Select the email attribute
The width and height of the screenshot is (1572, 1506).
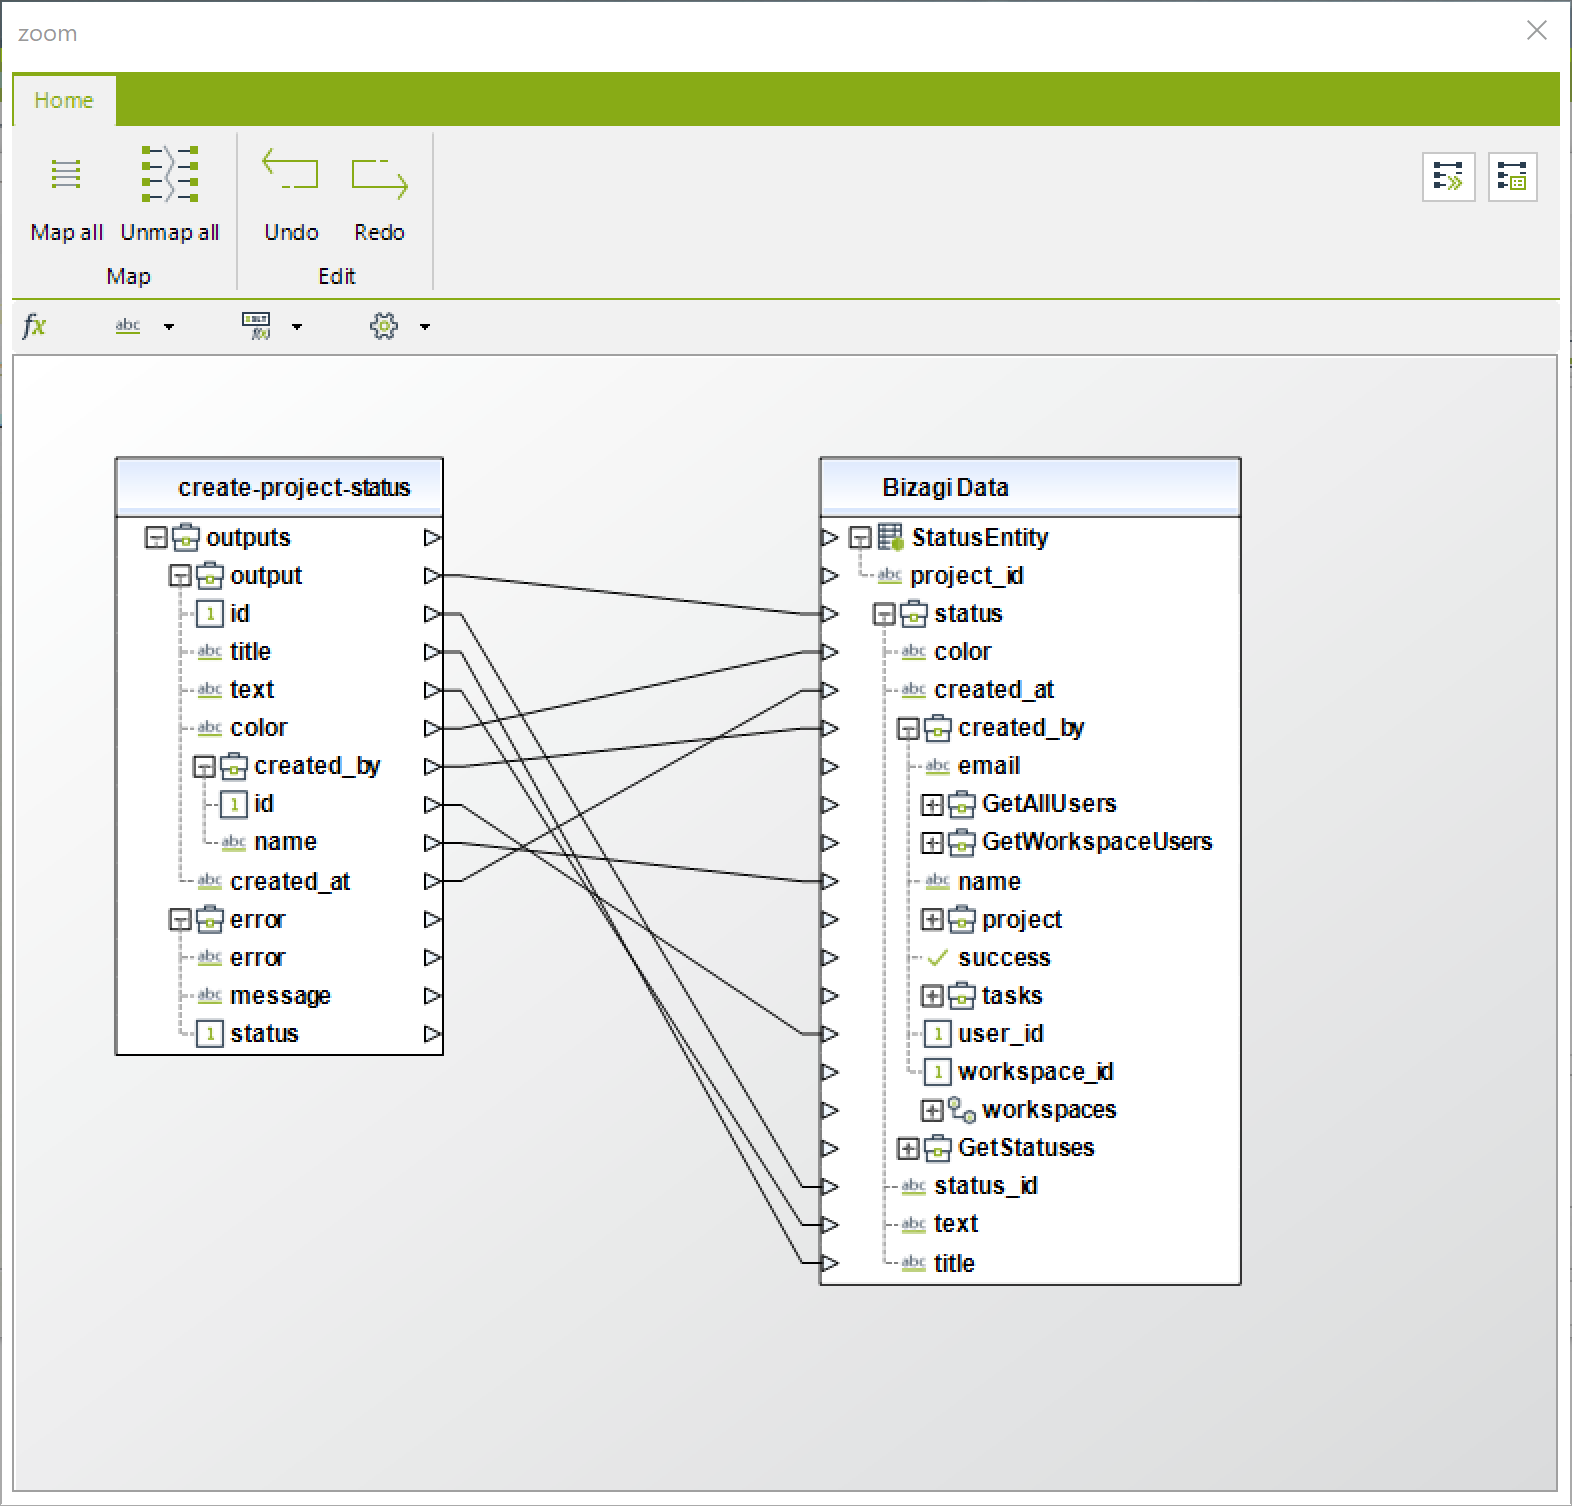[x=989, y=767]
